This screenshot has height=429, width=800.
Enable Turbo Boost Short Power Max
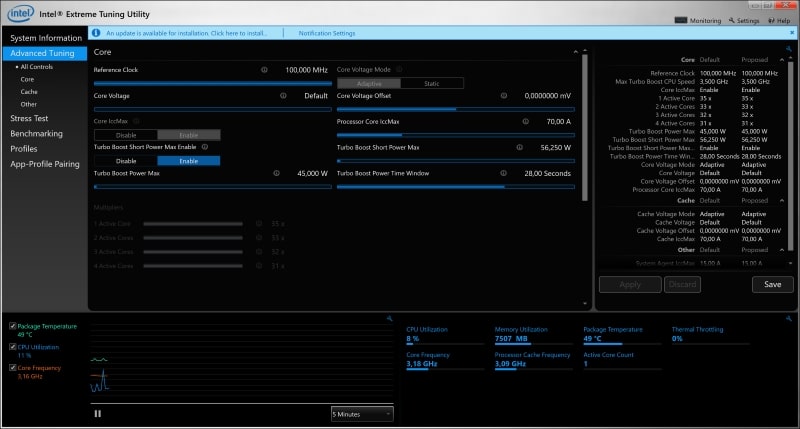(189, 161)
